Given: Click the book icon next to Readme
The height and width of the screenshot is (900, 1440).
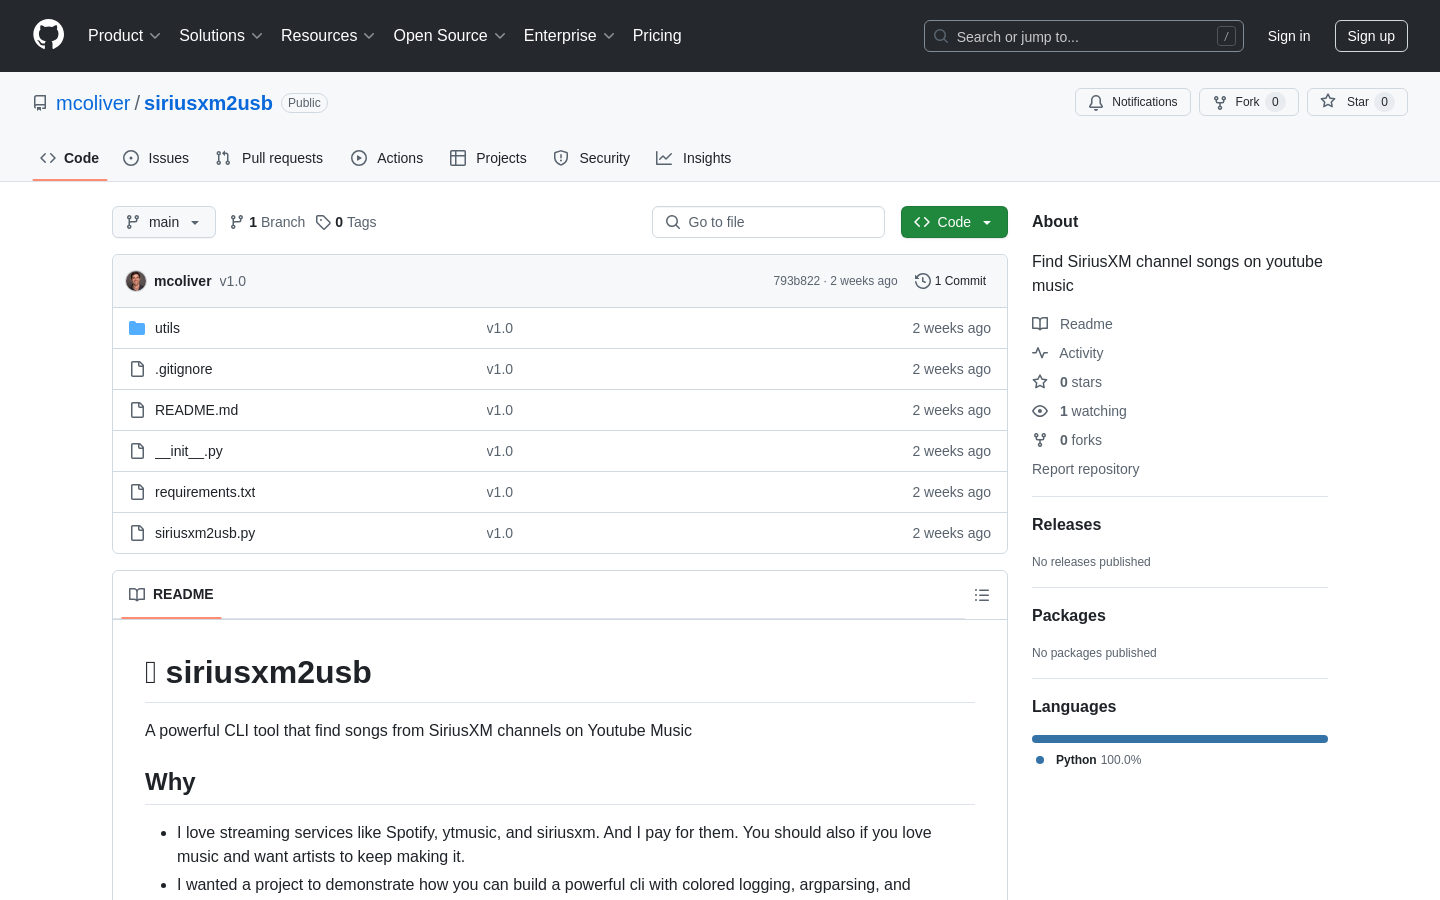Looking at the screenshot, I should point(1040,324).
